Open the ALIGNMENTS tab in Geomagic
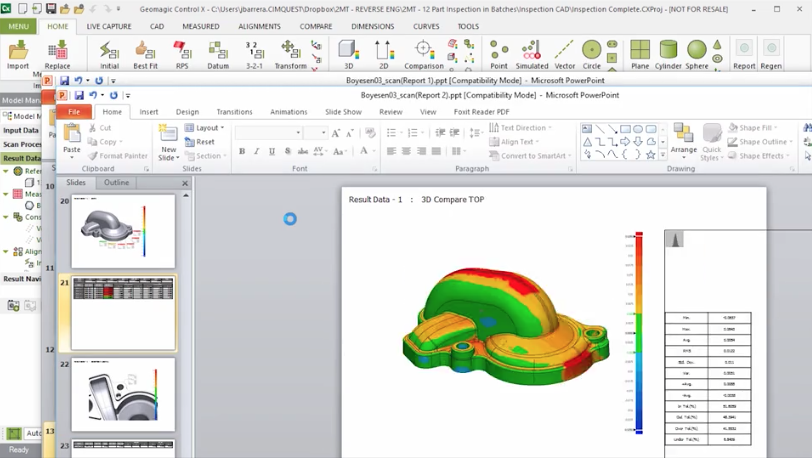812x460 pixels. 259,26
